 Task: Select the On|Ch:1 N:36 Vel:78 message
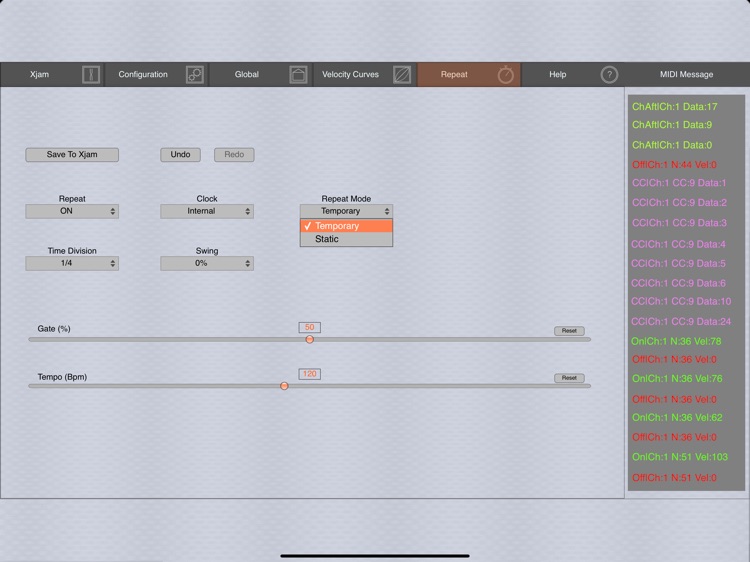click(676, 342)
